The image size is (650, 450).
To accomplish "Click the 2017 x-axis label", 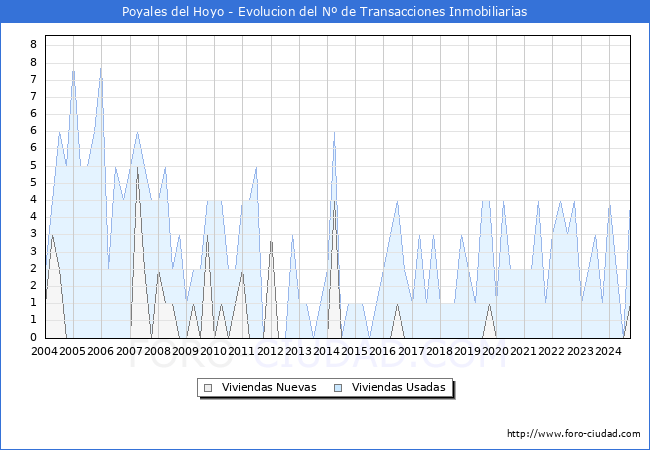I will tap(411, 351).
